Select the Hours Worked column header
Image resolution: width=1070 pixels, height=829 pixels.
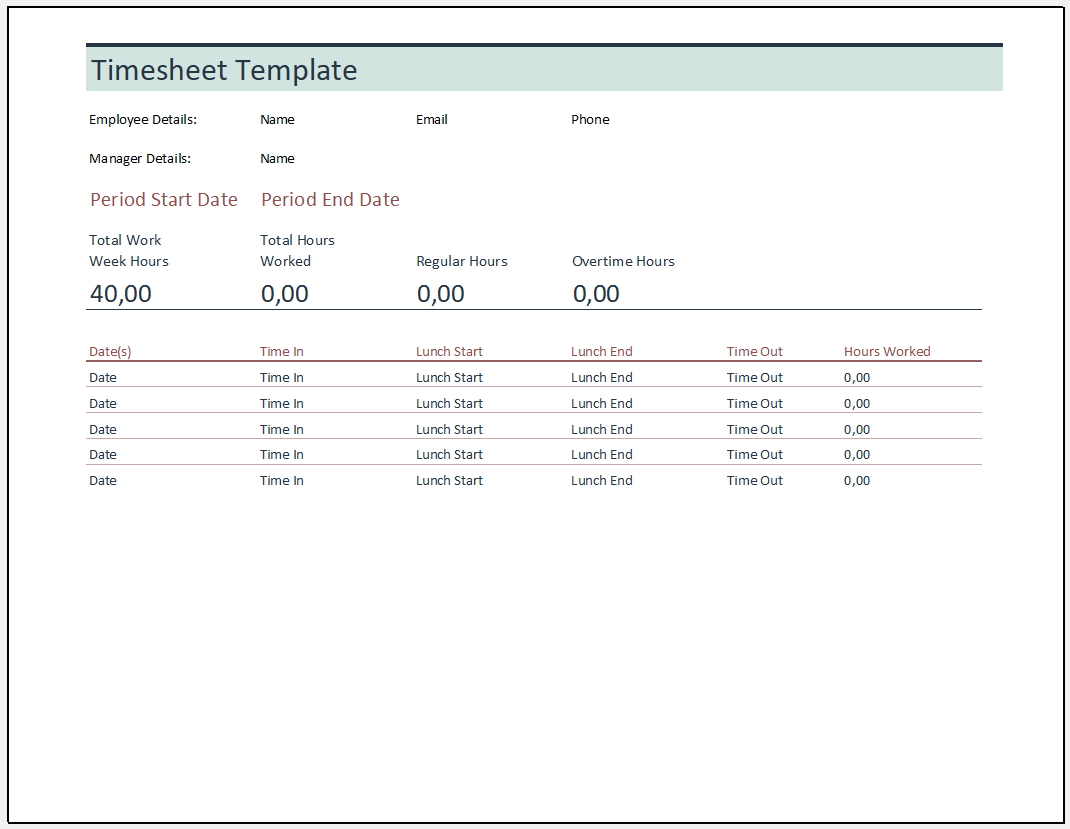pyautogui.click(x=887, y=352)
